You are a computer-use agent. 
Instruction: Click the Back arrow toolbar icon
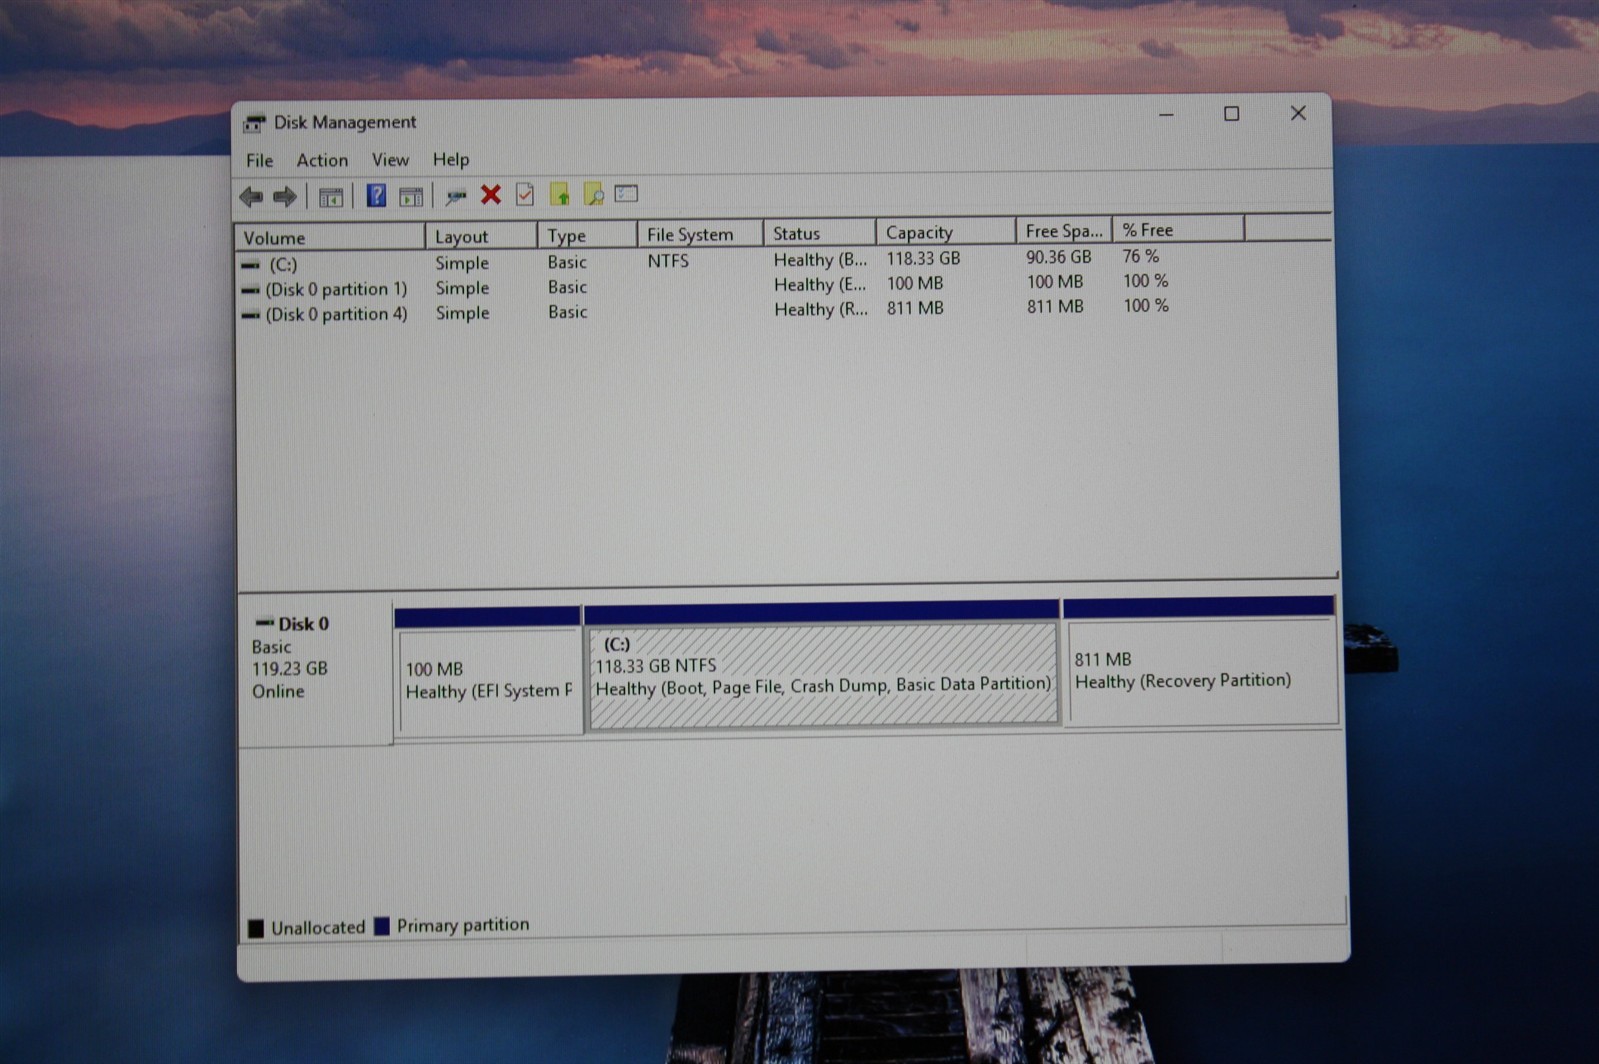coord(251,197)
